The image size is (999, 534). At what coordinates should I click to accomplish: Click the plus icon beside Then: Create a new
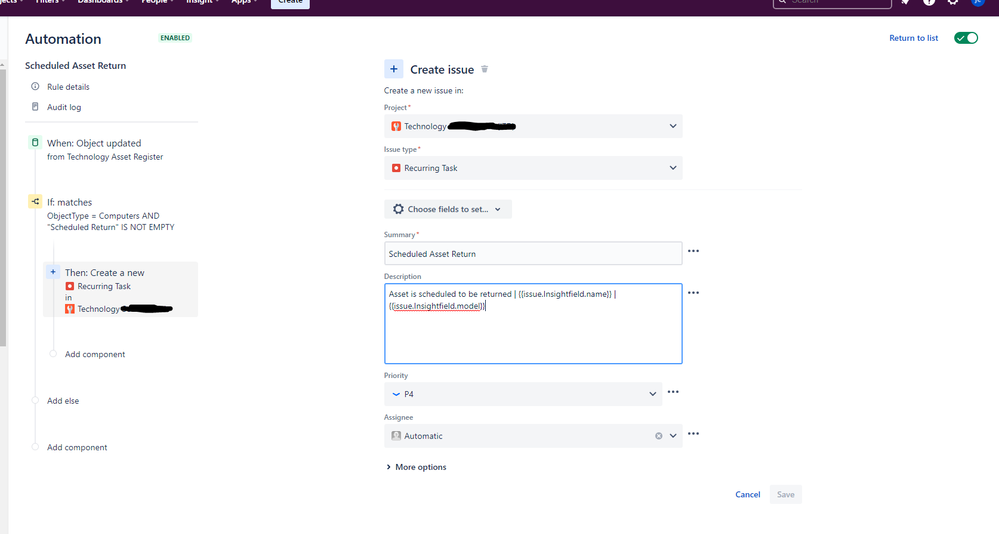[x=53, y=272]
